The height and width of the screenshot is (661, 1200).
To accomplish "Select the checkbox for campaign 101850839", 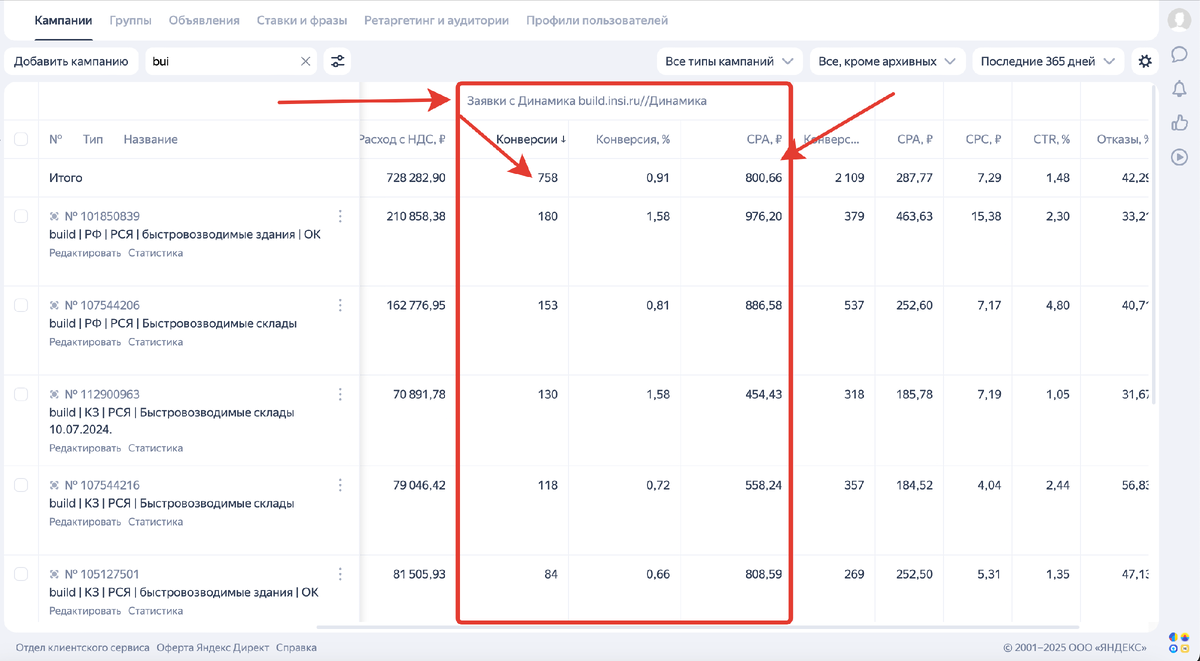I will pyautogui.click(x=21, y=216).
